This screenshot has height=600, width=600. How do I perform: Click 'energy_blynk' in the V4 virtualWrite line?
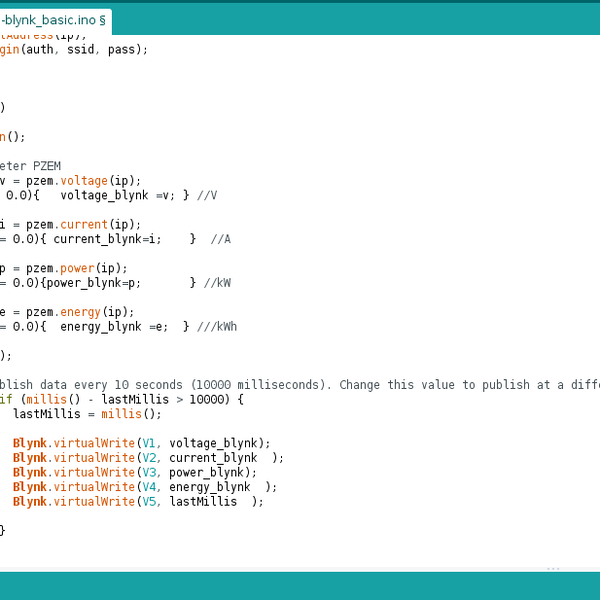(x=210, y=487)
